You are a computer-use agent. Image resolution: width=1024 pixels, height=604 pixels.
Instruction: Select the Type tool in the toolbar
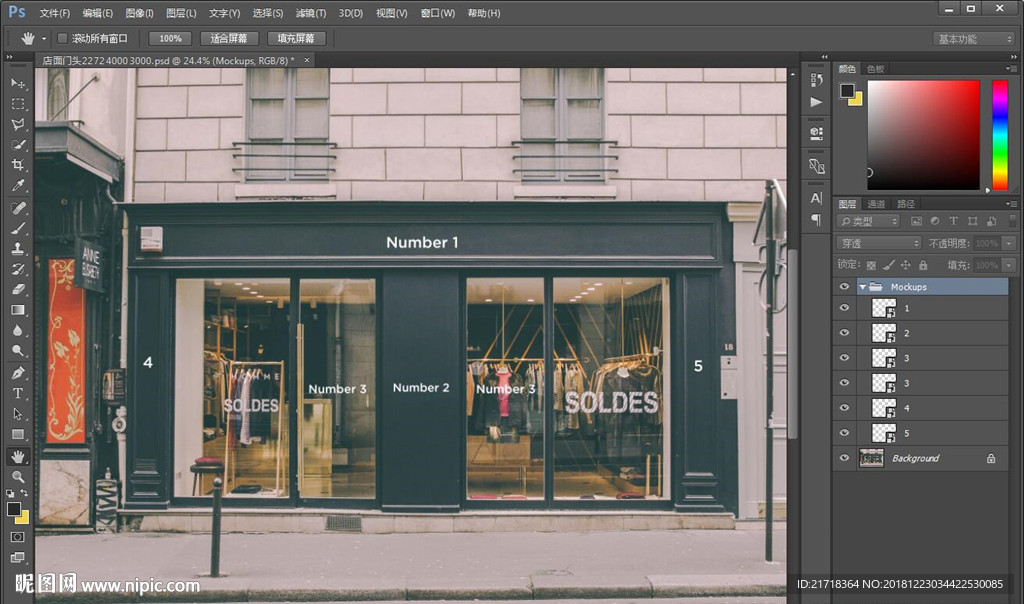point(18,393)
